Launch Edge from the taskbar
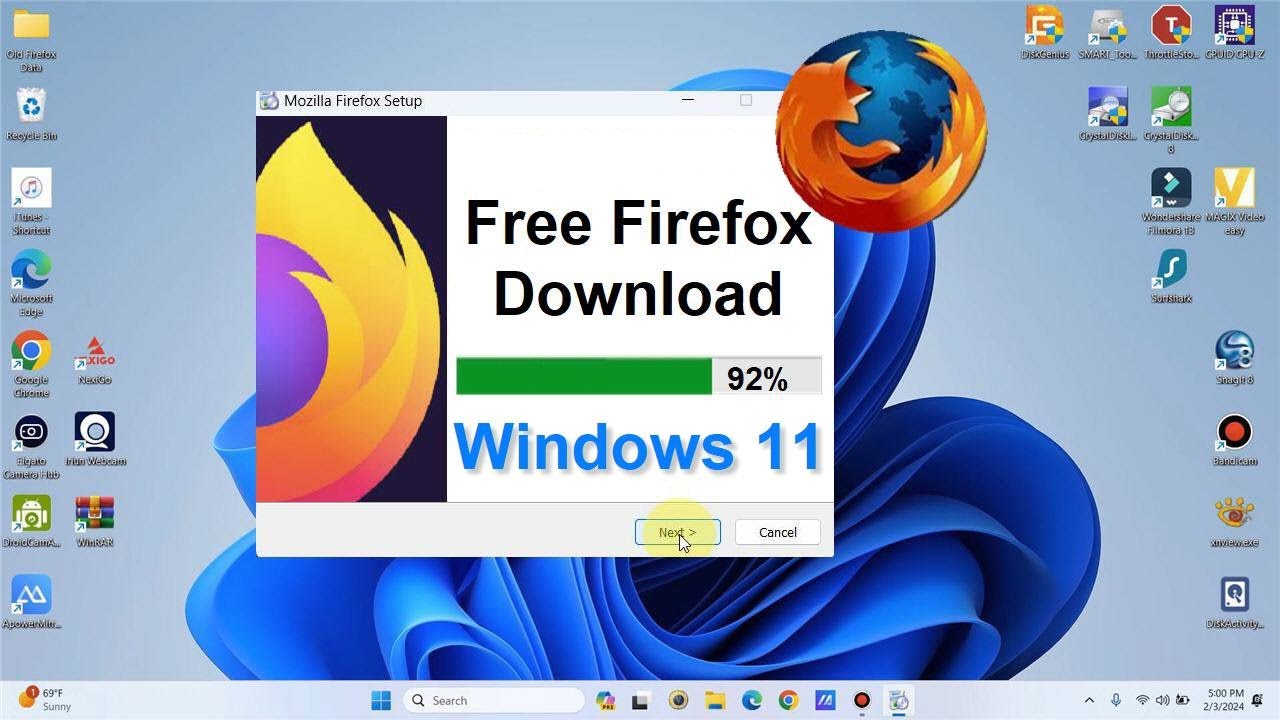 click(751, 700)
